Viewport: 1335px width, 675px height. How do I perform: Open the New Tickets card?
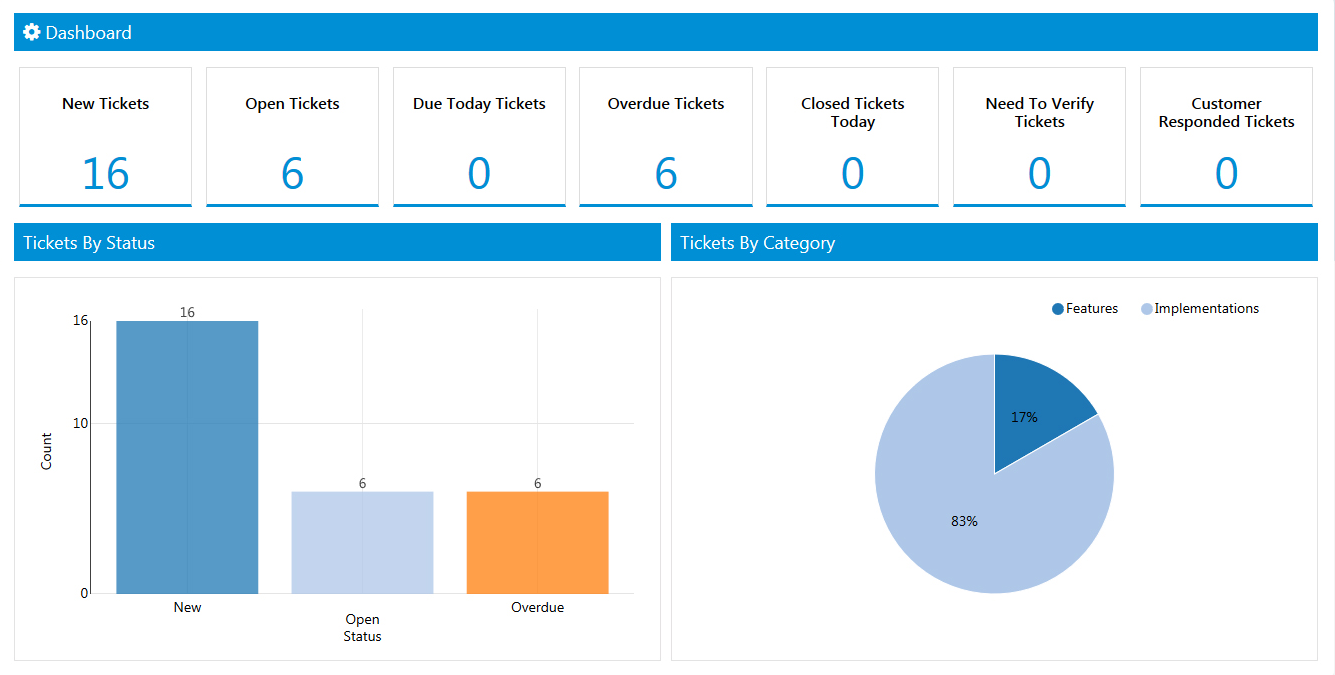[x=105, y=136]
